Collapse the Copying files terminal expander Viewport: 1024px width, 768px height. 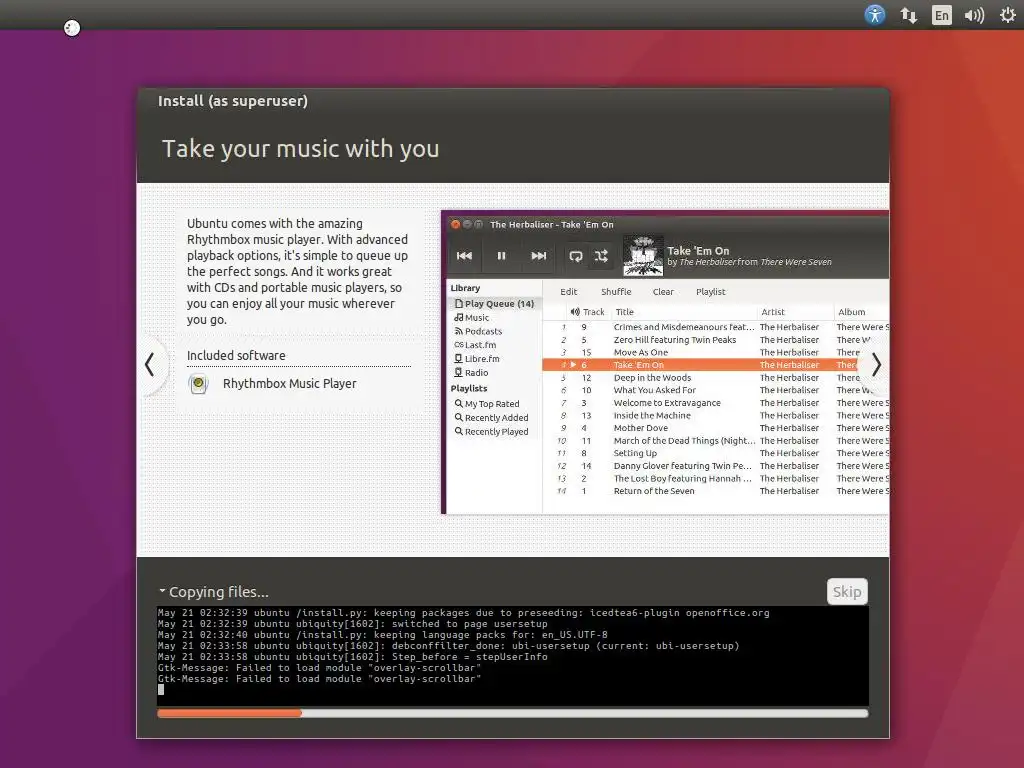pyautogui.click(x=163, y=591)
